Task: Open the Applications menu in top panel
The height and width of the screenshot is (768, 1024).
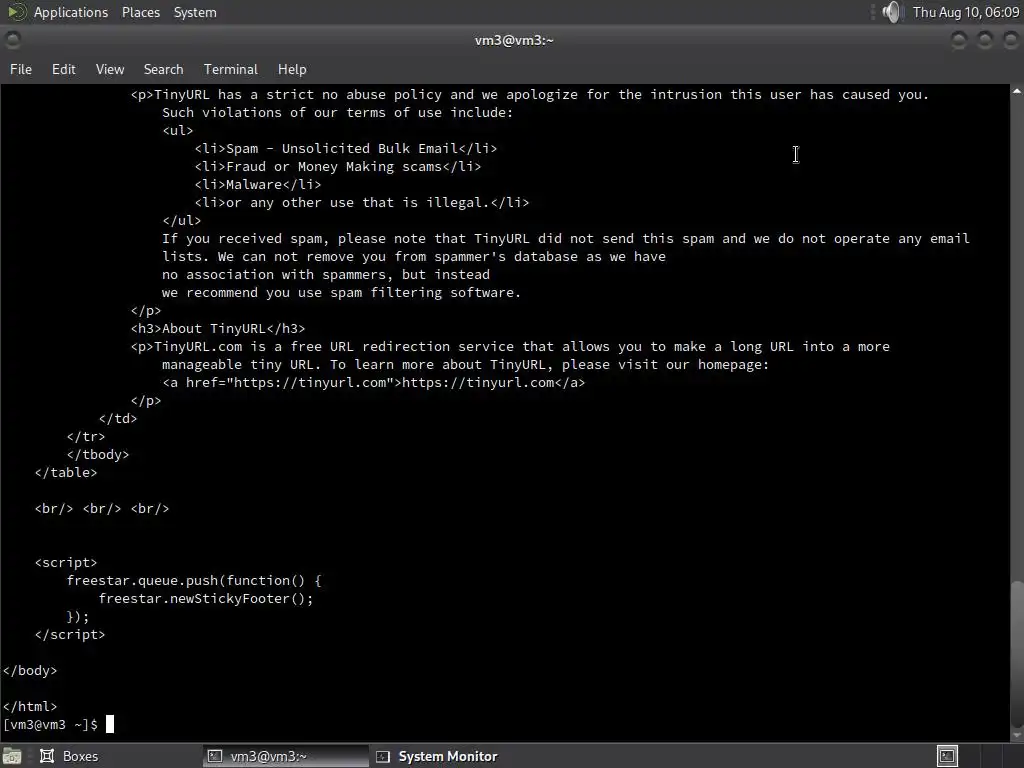Action: [x=71, y=12]
